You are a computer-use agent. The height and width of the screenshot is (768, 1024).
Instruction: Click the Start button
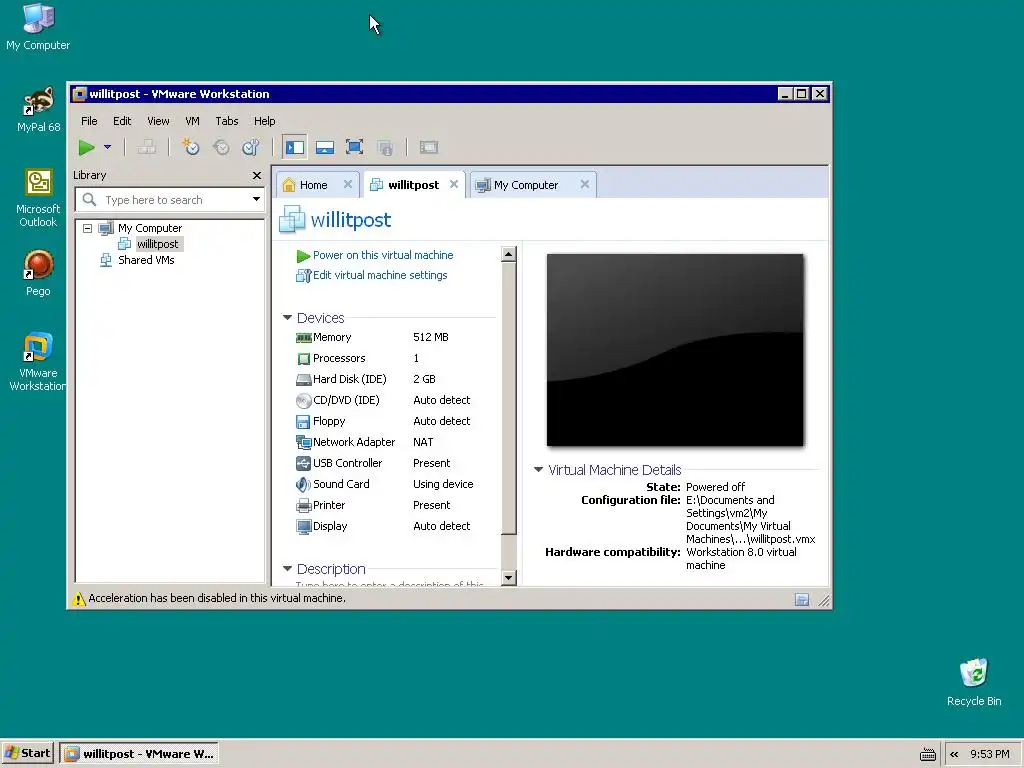[x=27, y=754]
